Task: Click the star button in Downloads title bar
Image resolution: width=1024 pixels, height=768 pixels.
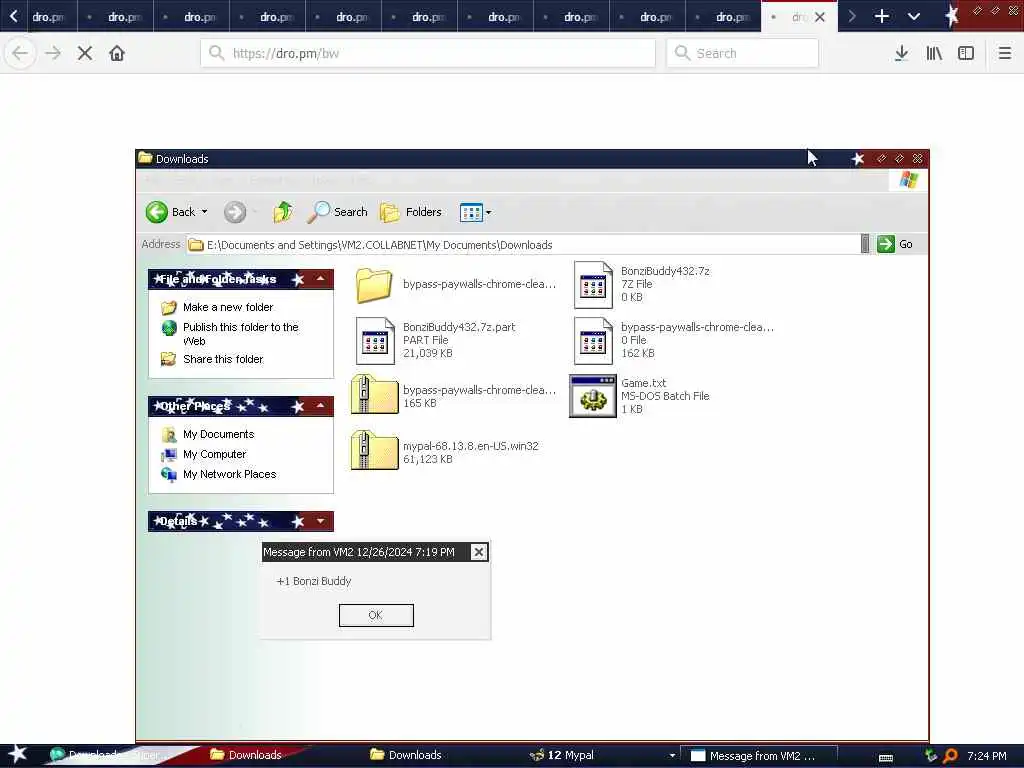Action: click(x=857, y=159)
